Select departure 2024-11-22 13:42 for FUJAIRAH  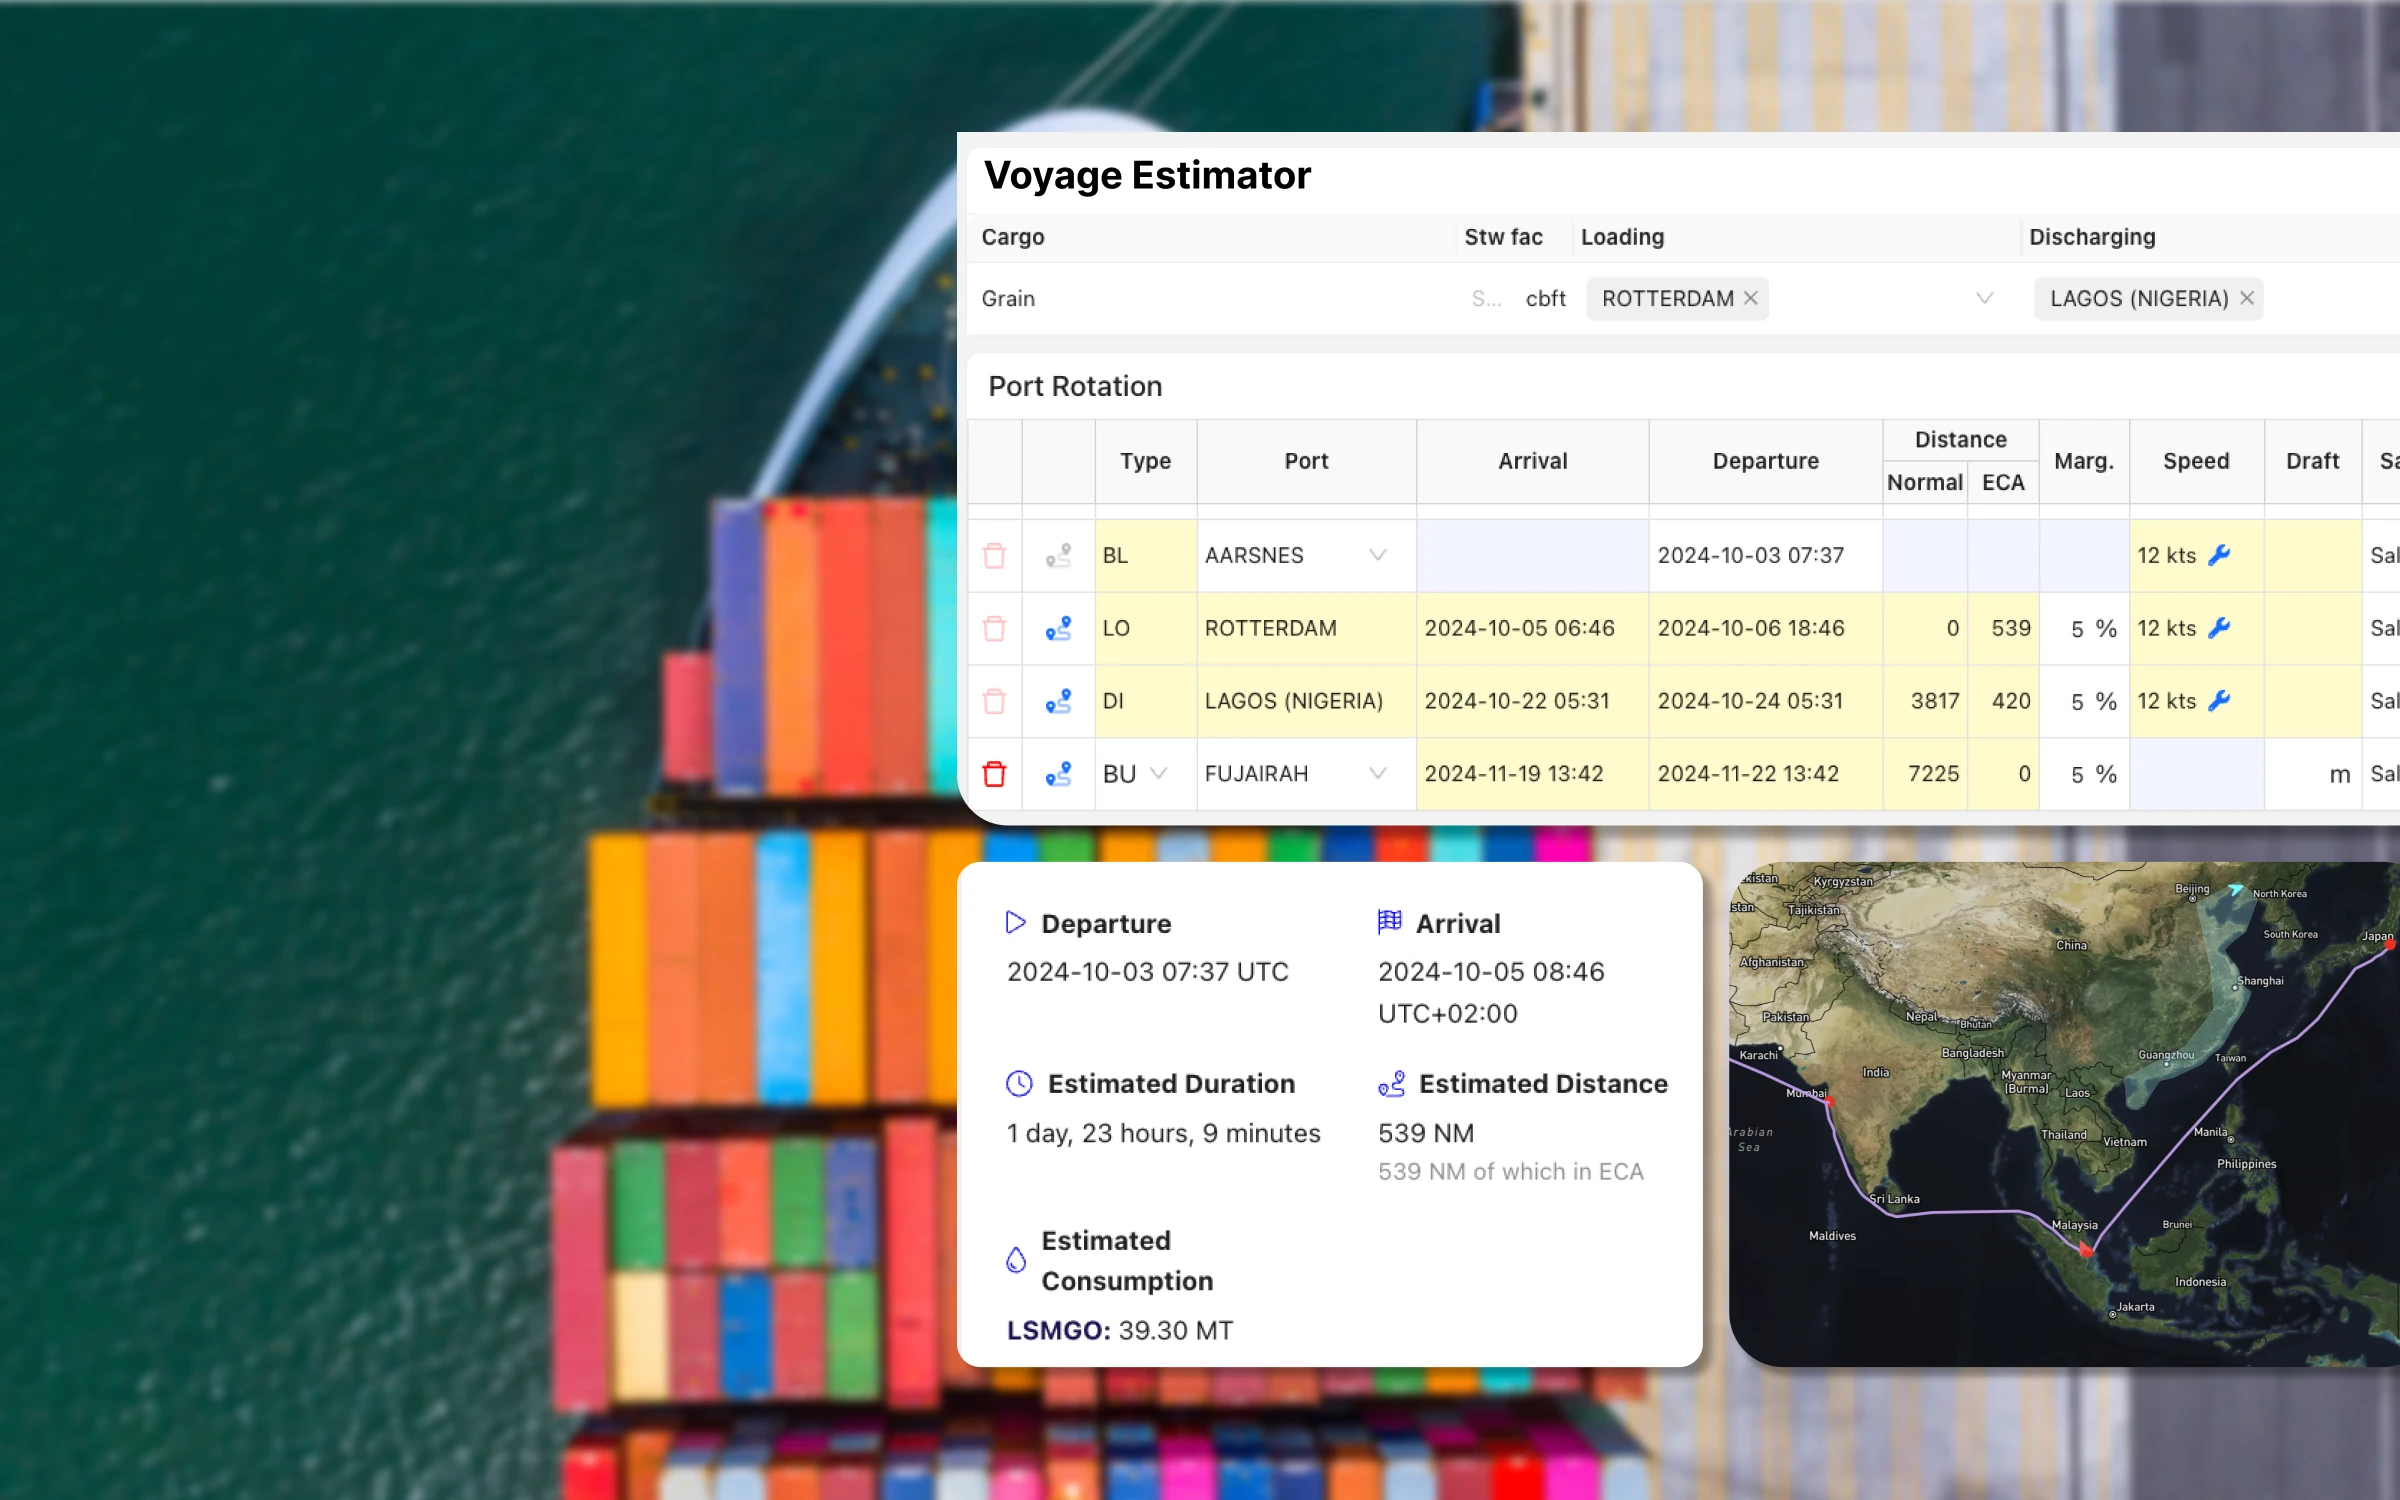tap(1765, 774)
